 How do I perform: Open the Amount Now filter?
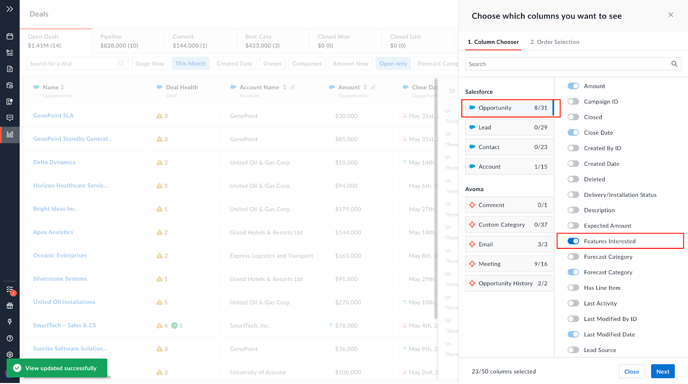click(350, 64)
